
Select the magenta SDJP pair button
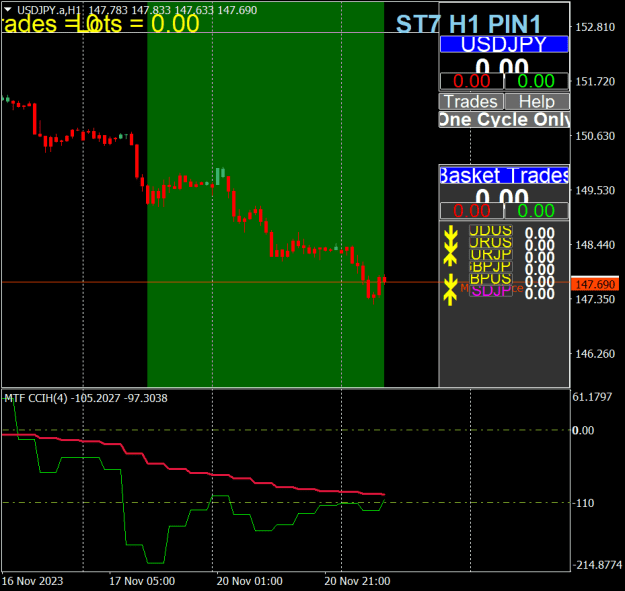491,291
